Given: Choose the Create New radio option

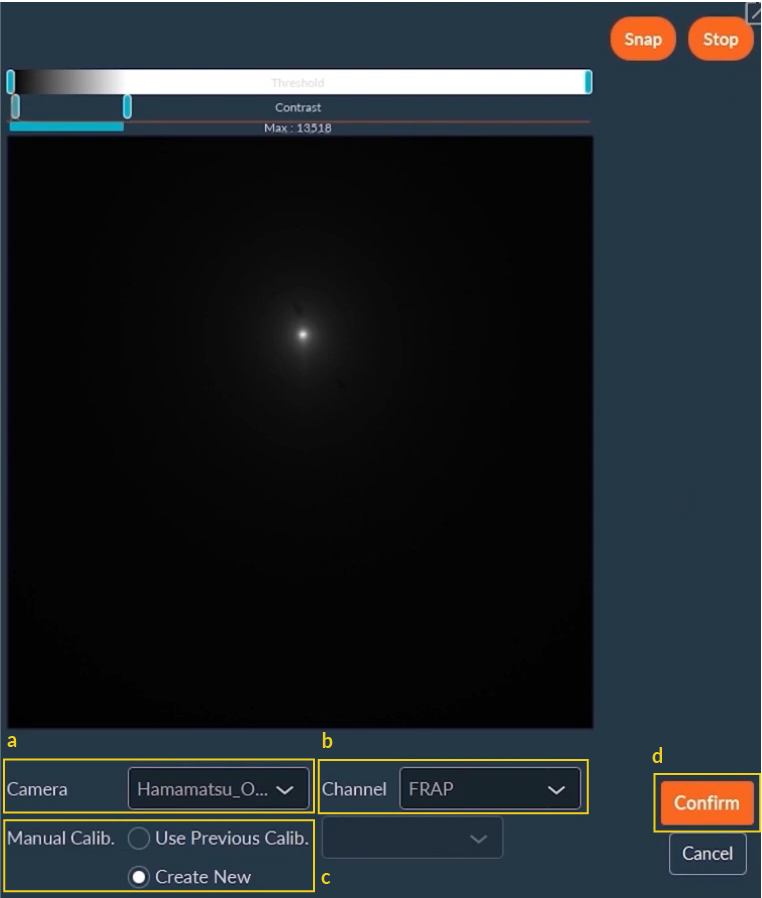Looking at the screenshot, I should [140, 877].
